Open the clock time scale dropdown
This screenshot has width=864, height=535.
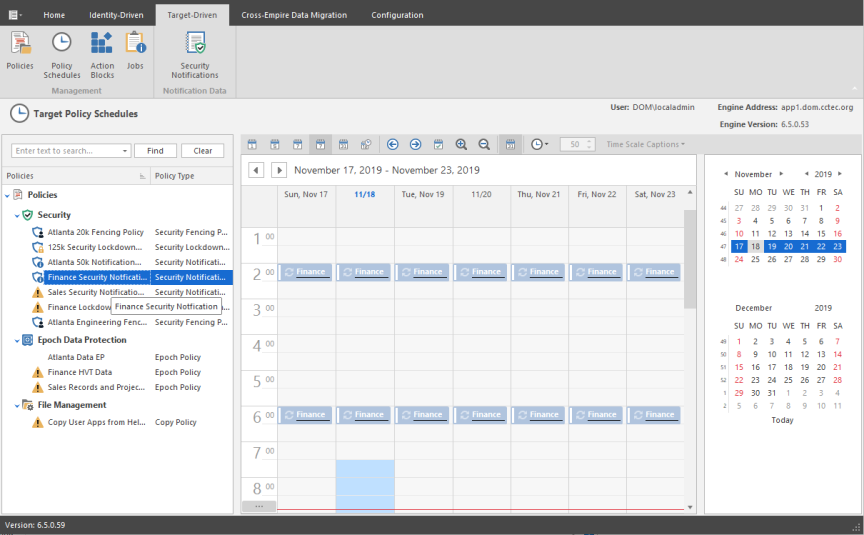[539, 144]
